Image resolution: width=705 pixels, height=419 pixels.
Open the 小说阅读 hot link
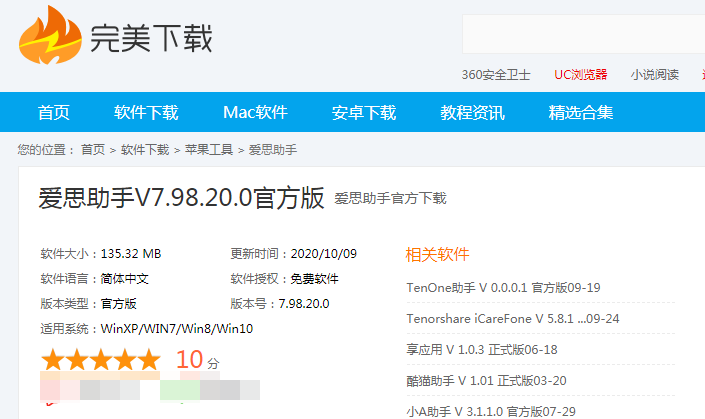tap(655, 75)
